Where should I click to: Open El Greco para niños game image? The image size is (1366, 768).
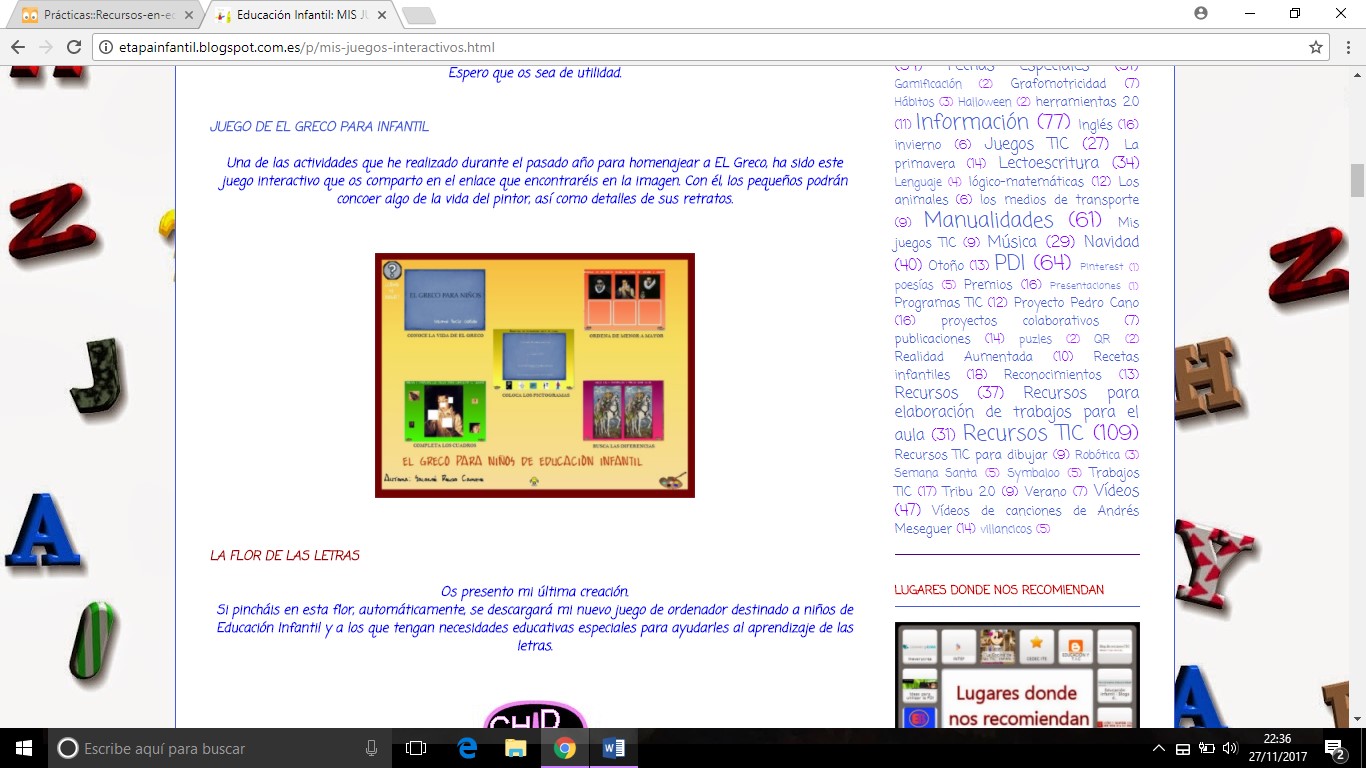tap(534, 375)
